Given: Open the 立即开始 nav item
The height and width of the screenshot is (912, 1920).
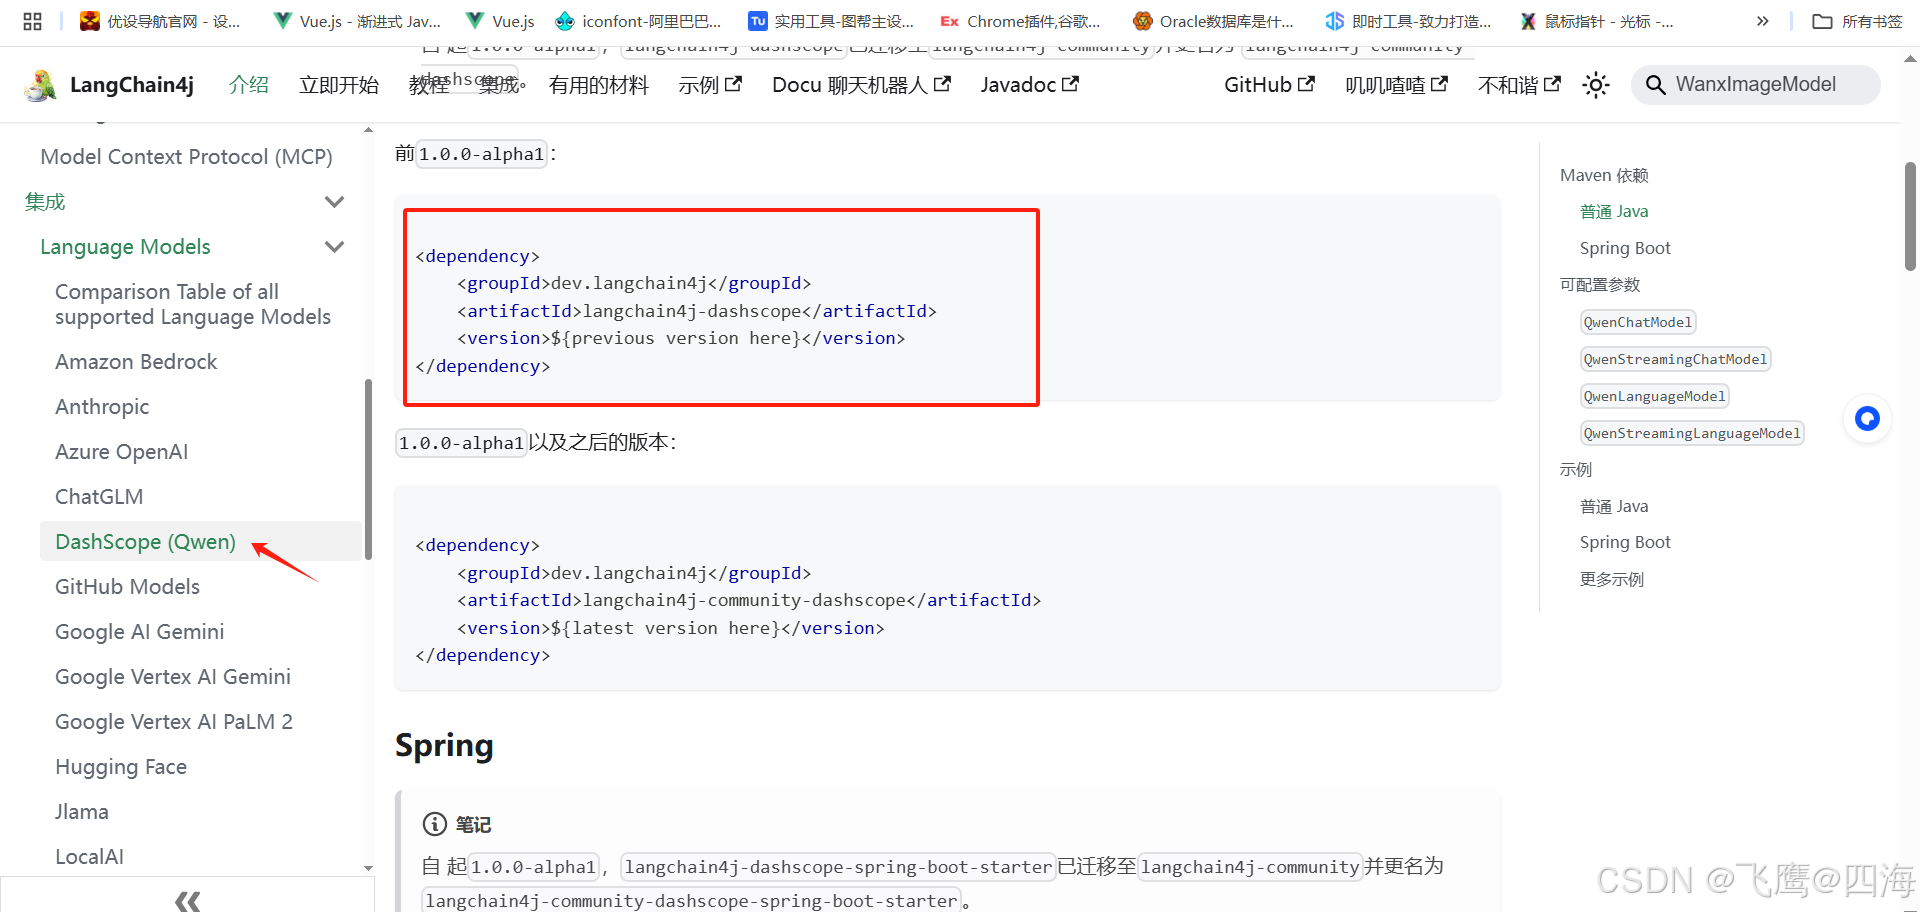Looking at the screenshot, I should [339, 85].
